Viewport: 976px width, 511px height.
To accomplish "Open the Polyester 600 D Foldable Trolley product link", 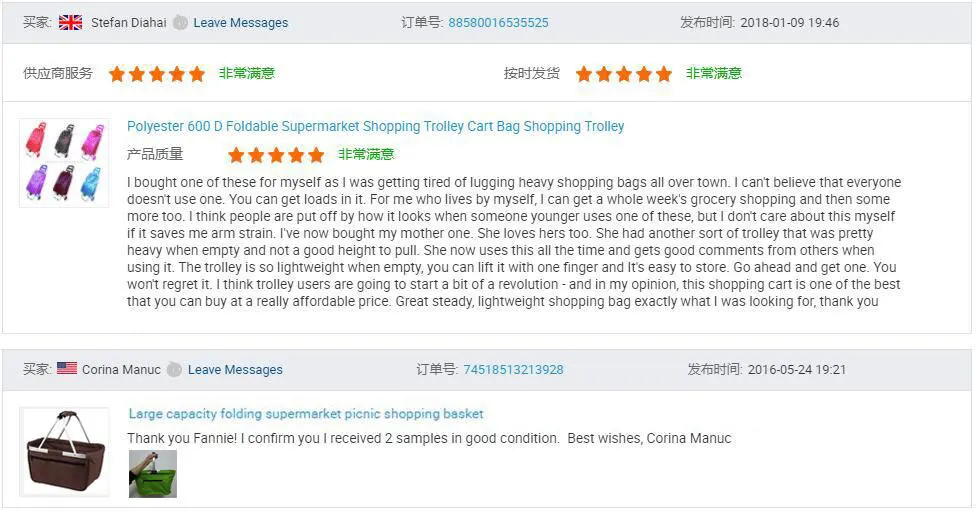I will (x=375, y=126).
